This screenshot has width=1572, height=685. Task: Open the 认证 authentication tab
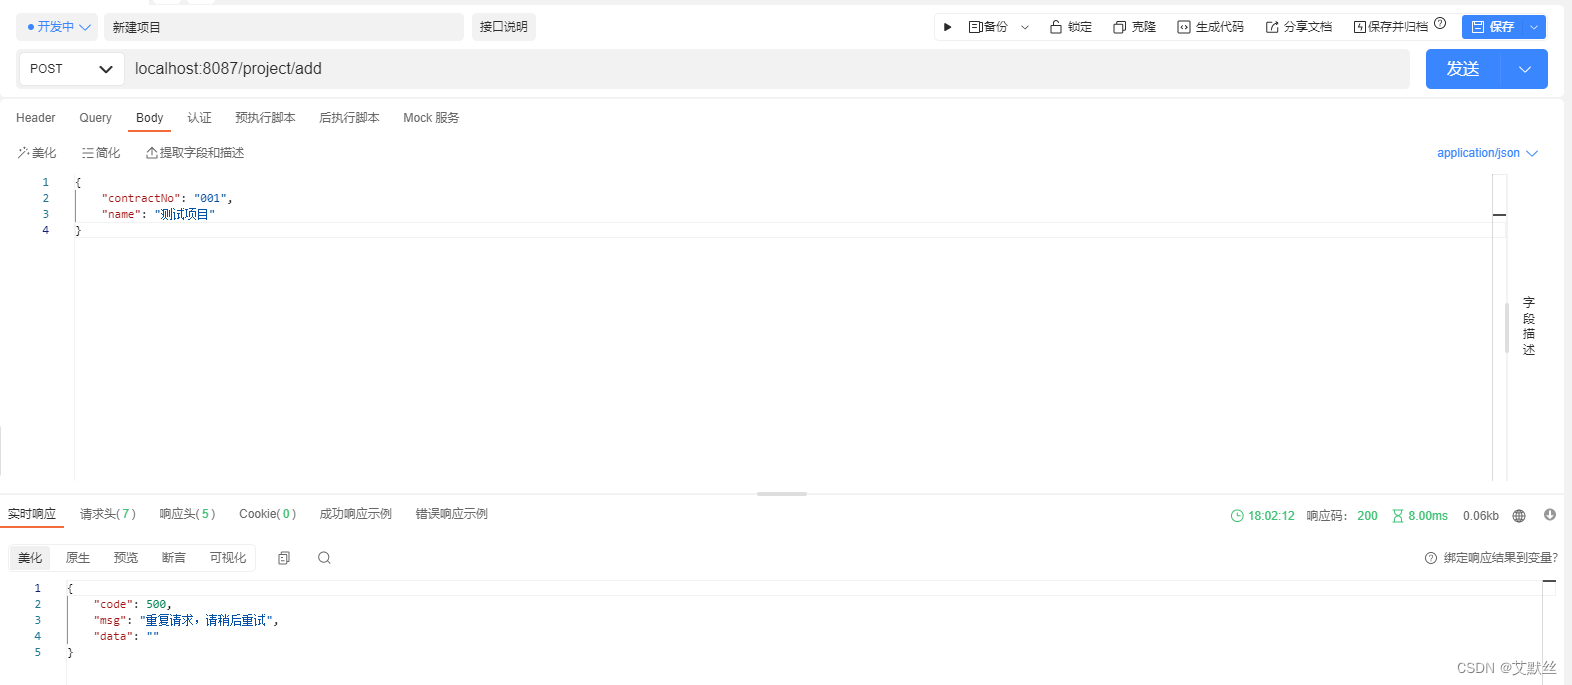click(x=199, y=118)
